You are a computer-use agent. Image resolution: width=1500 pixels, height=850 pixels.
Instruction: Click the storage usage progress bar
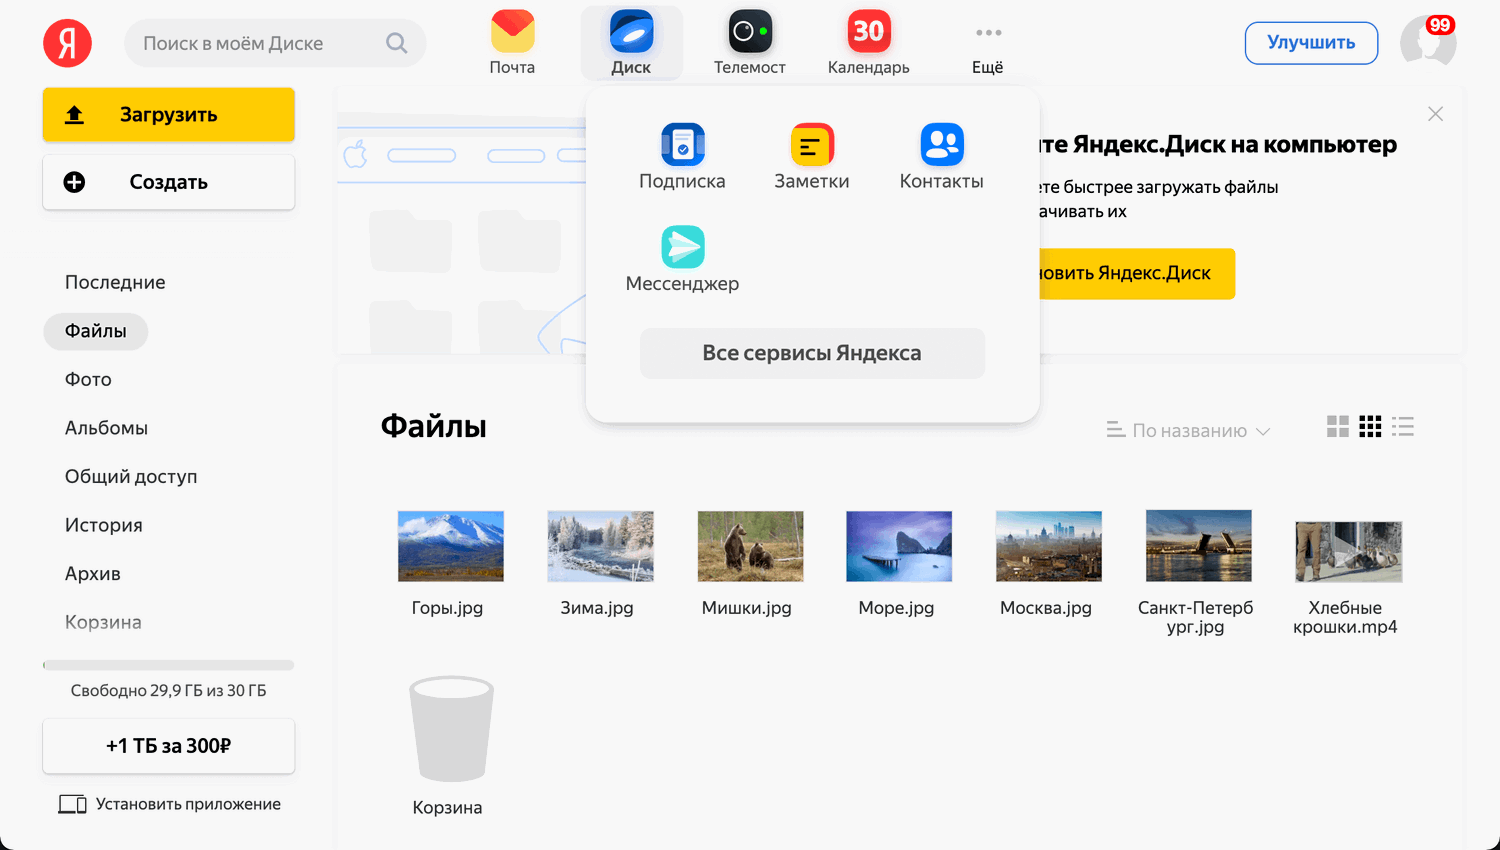[169, 665]
